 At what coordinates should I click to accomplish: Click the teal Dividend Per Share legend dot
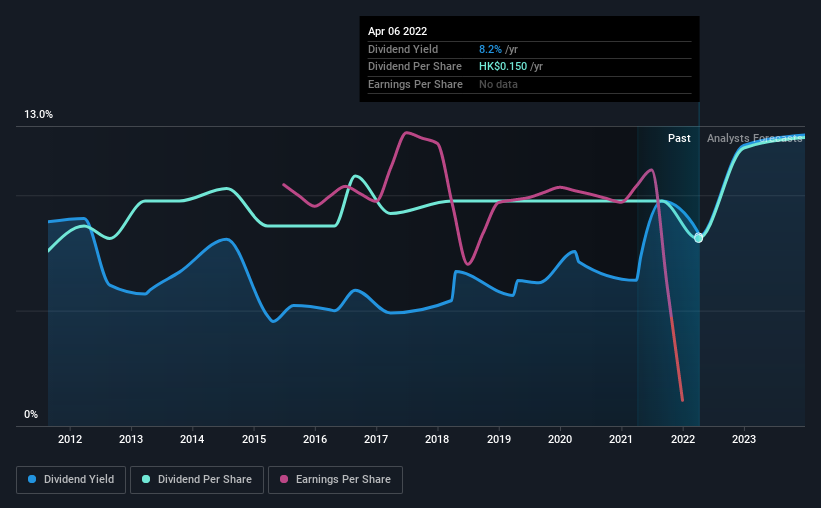pyautogui.click(x=146, y=479)
